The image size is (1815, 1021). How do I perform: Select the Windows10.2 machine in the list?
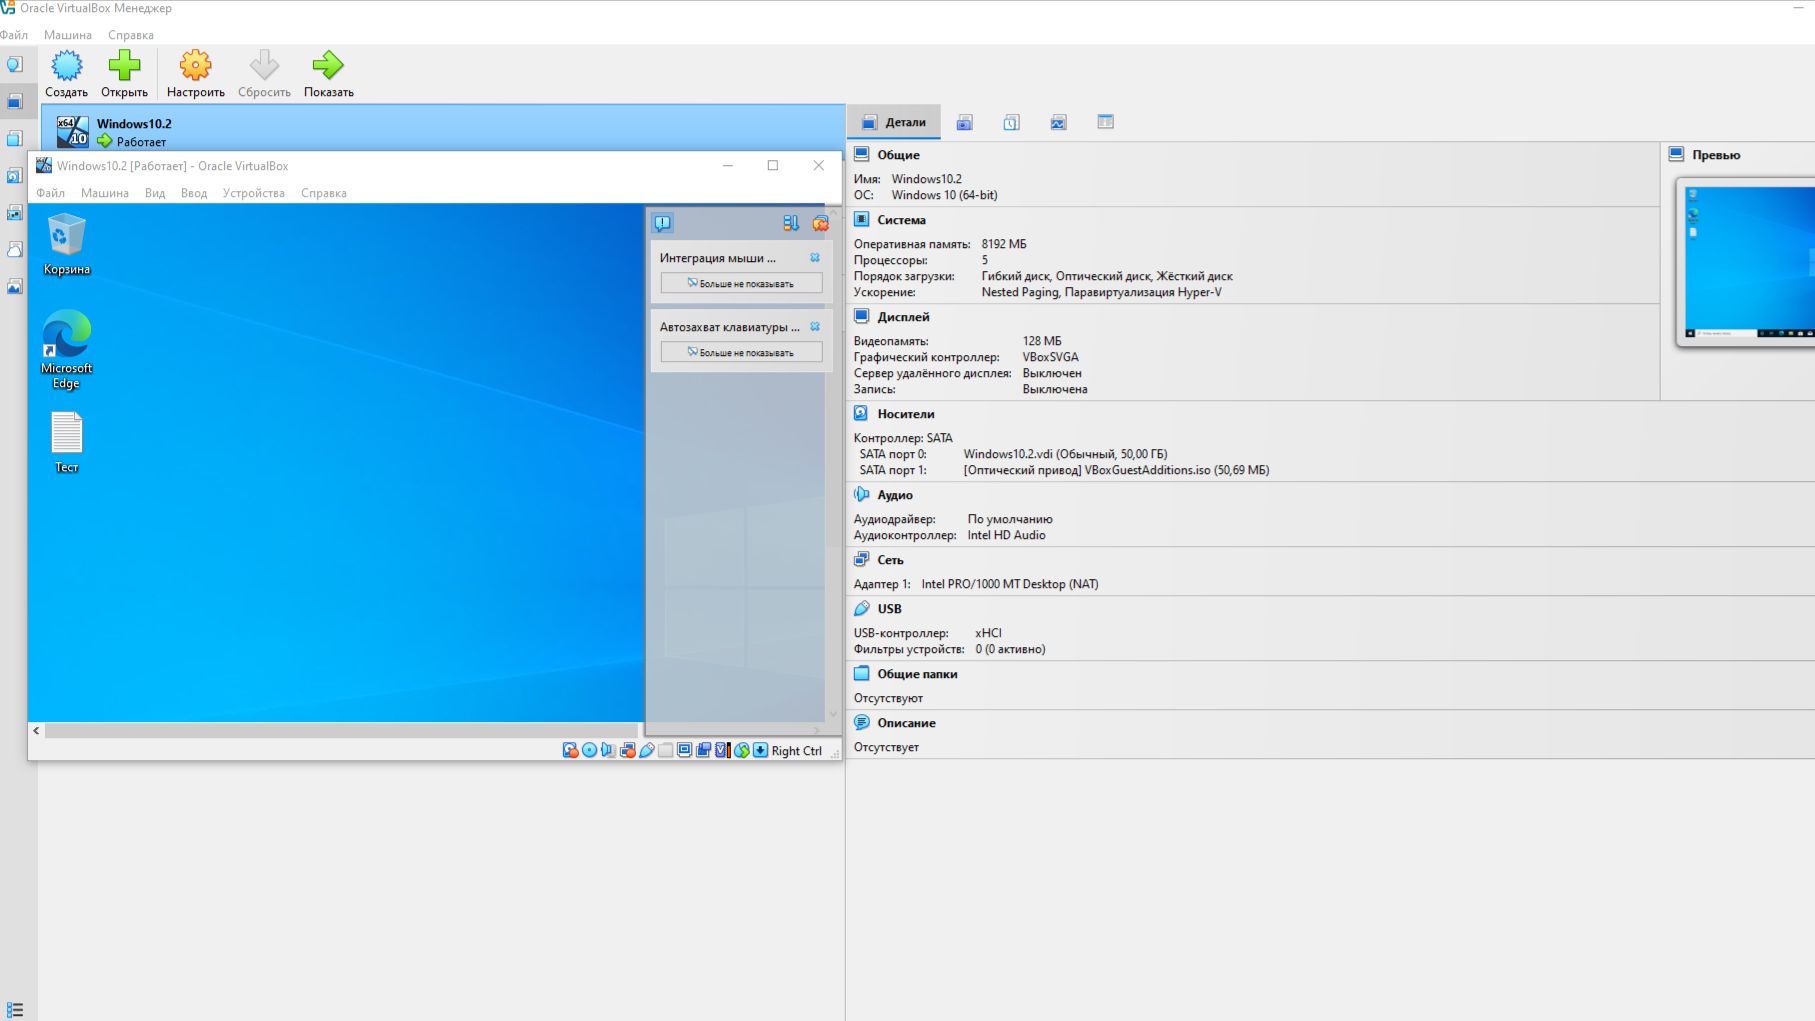tap(444, 130)
